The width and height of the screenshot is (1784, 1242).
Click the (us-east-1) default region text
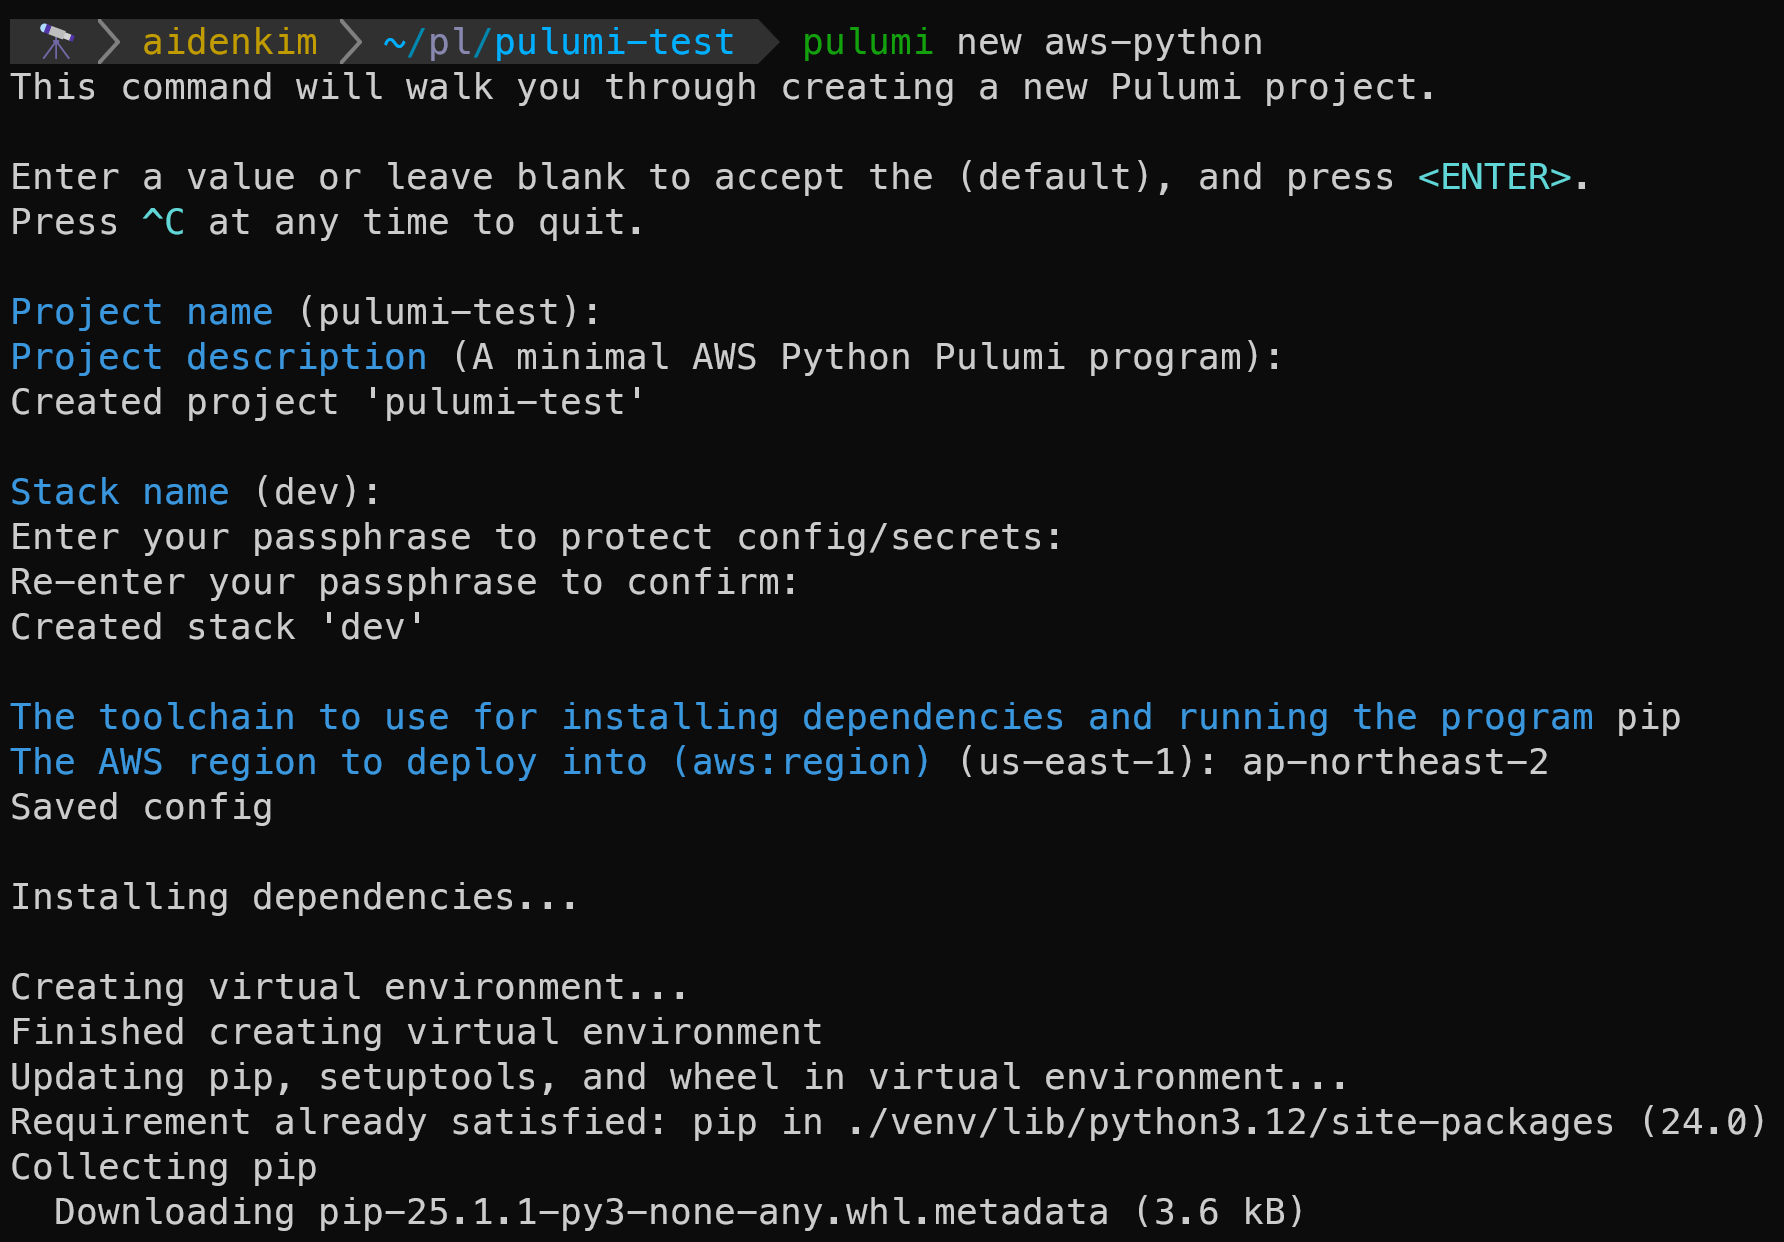1077,762
